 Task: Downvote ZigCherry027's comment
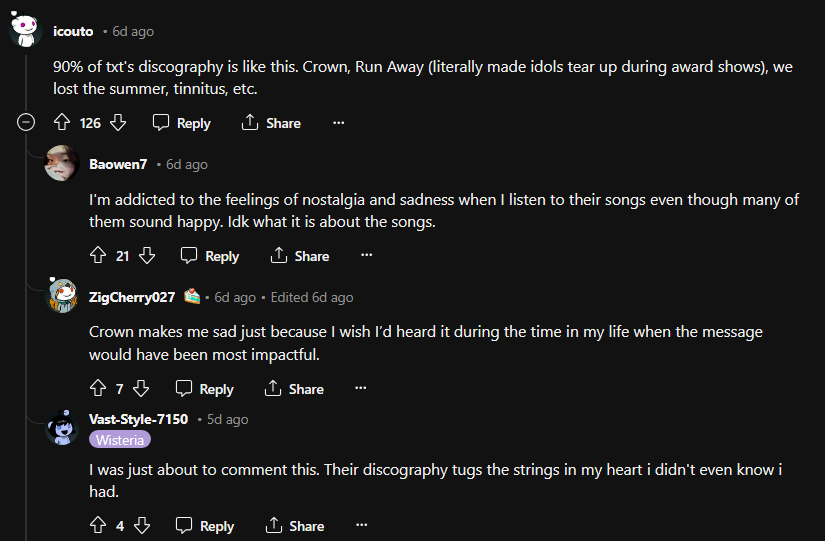[x=141, y=389]
